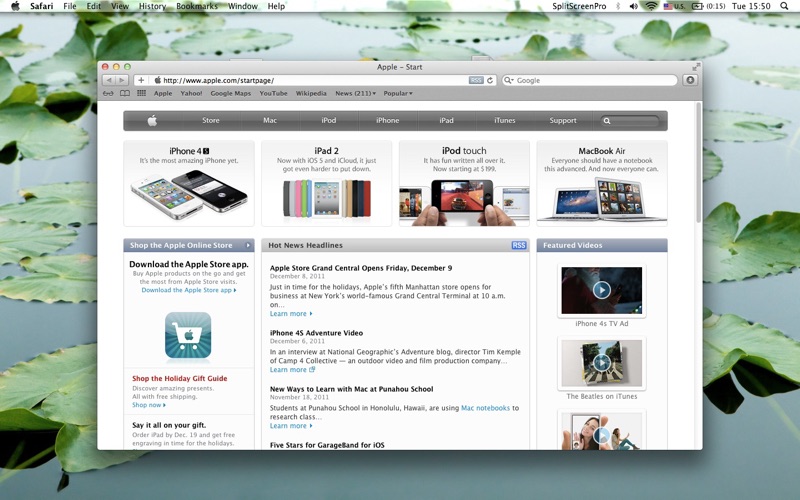The image size is (800, 500).
Task: Open the File menu
Action: [70, 6]
